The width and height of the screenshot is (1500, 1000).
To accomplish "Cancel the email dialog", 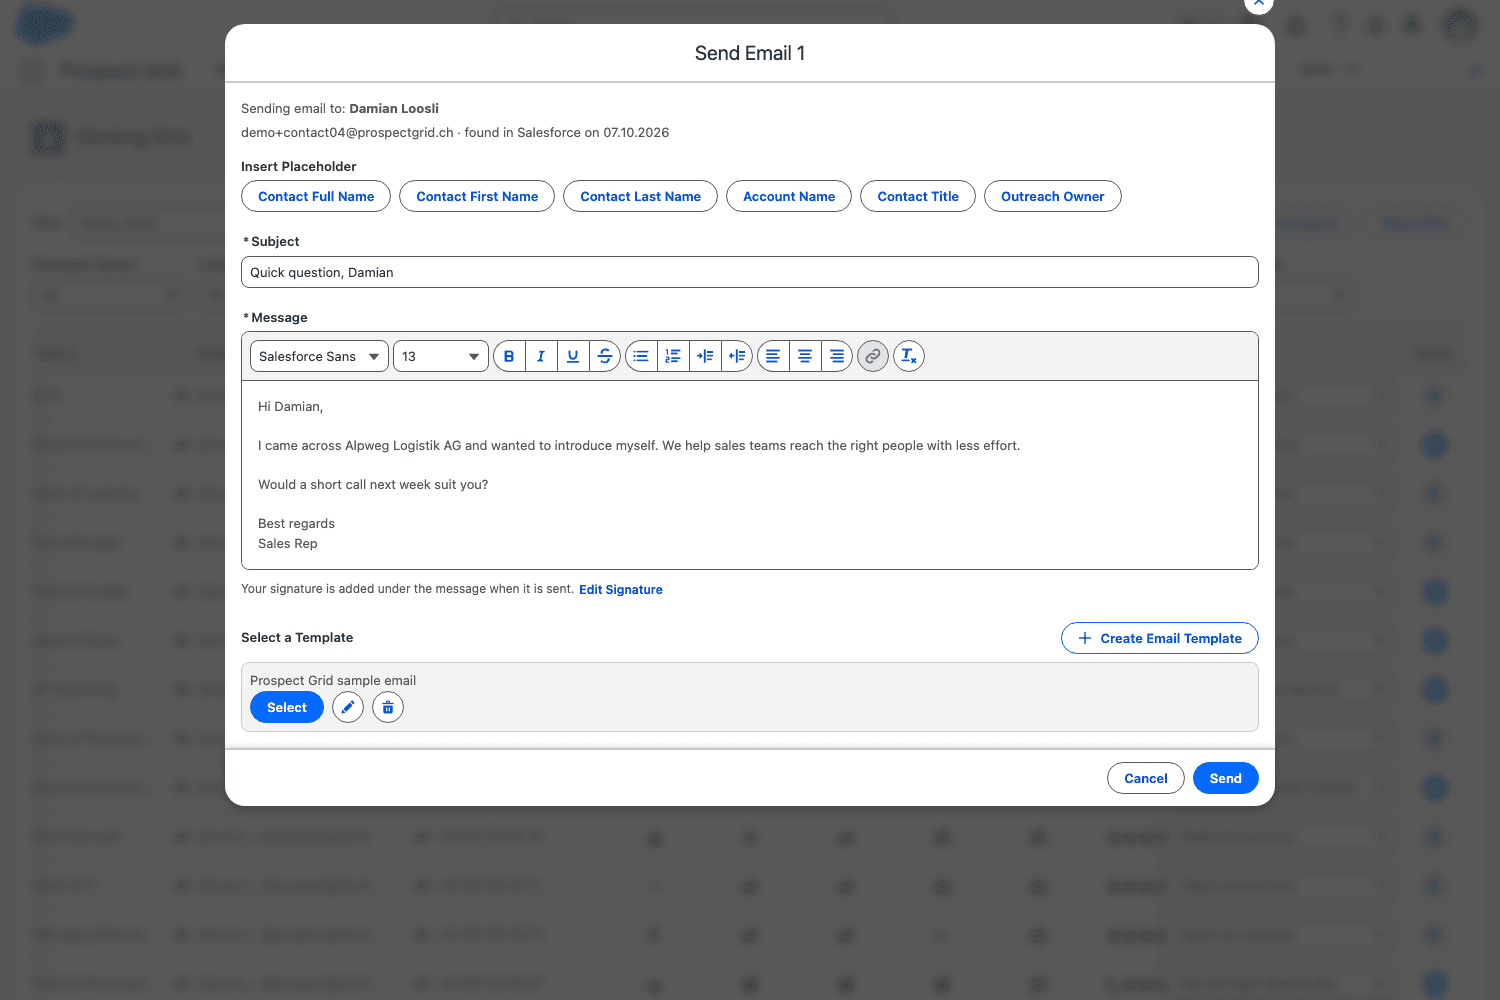I will [x=1146, y=778].
